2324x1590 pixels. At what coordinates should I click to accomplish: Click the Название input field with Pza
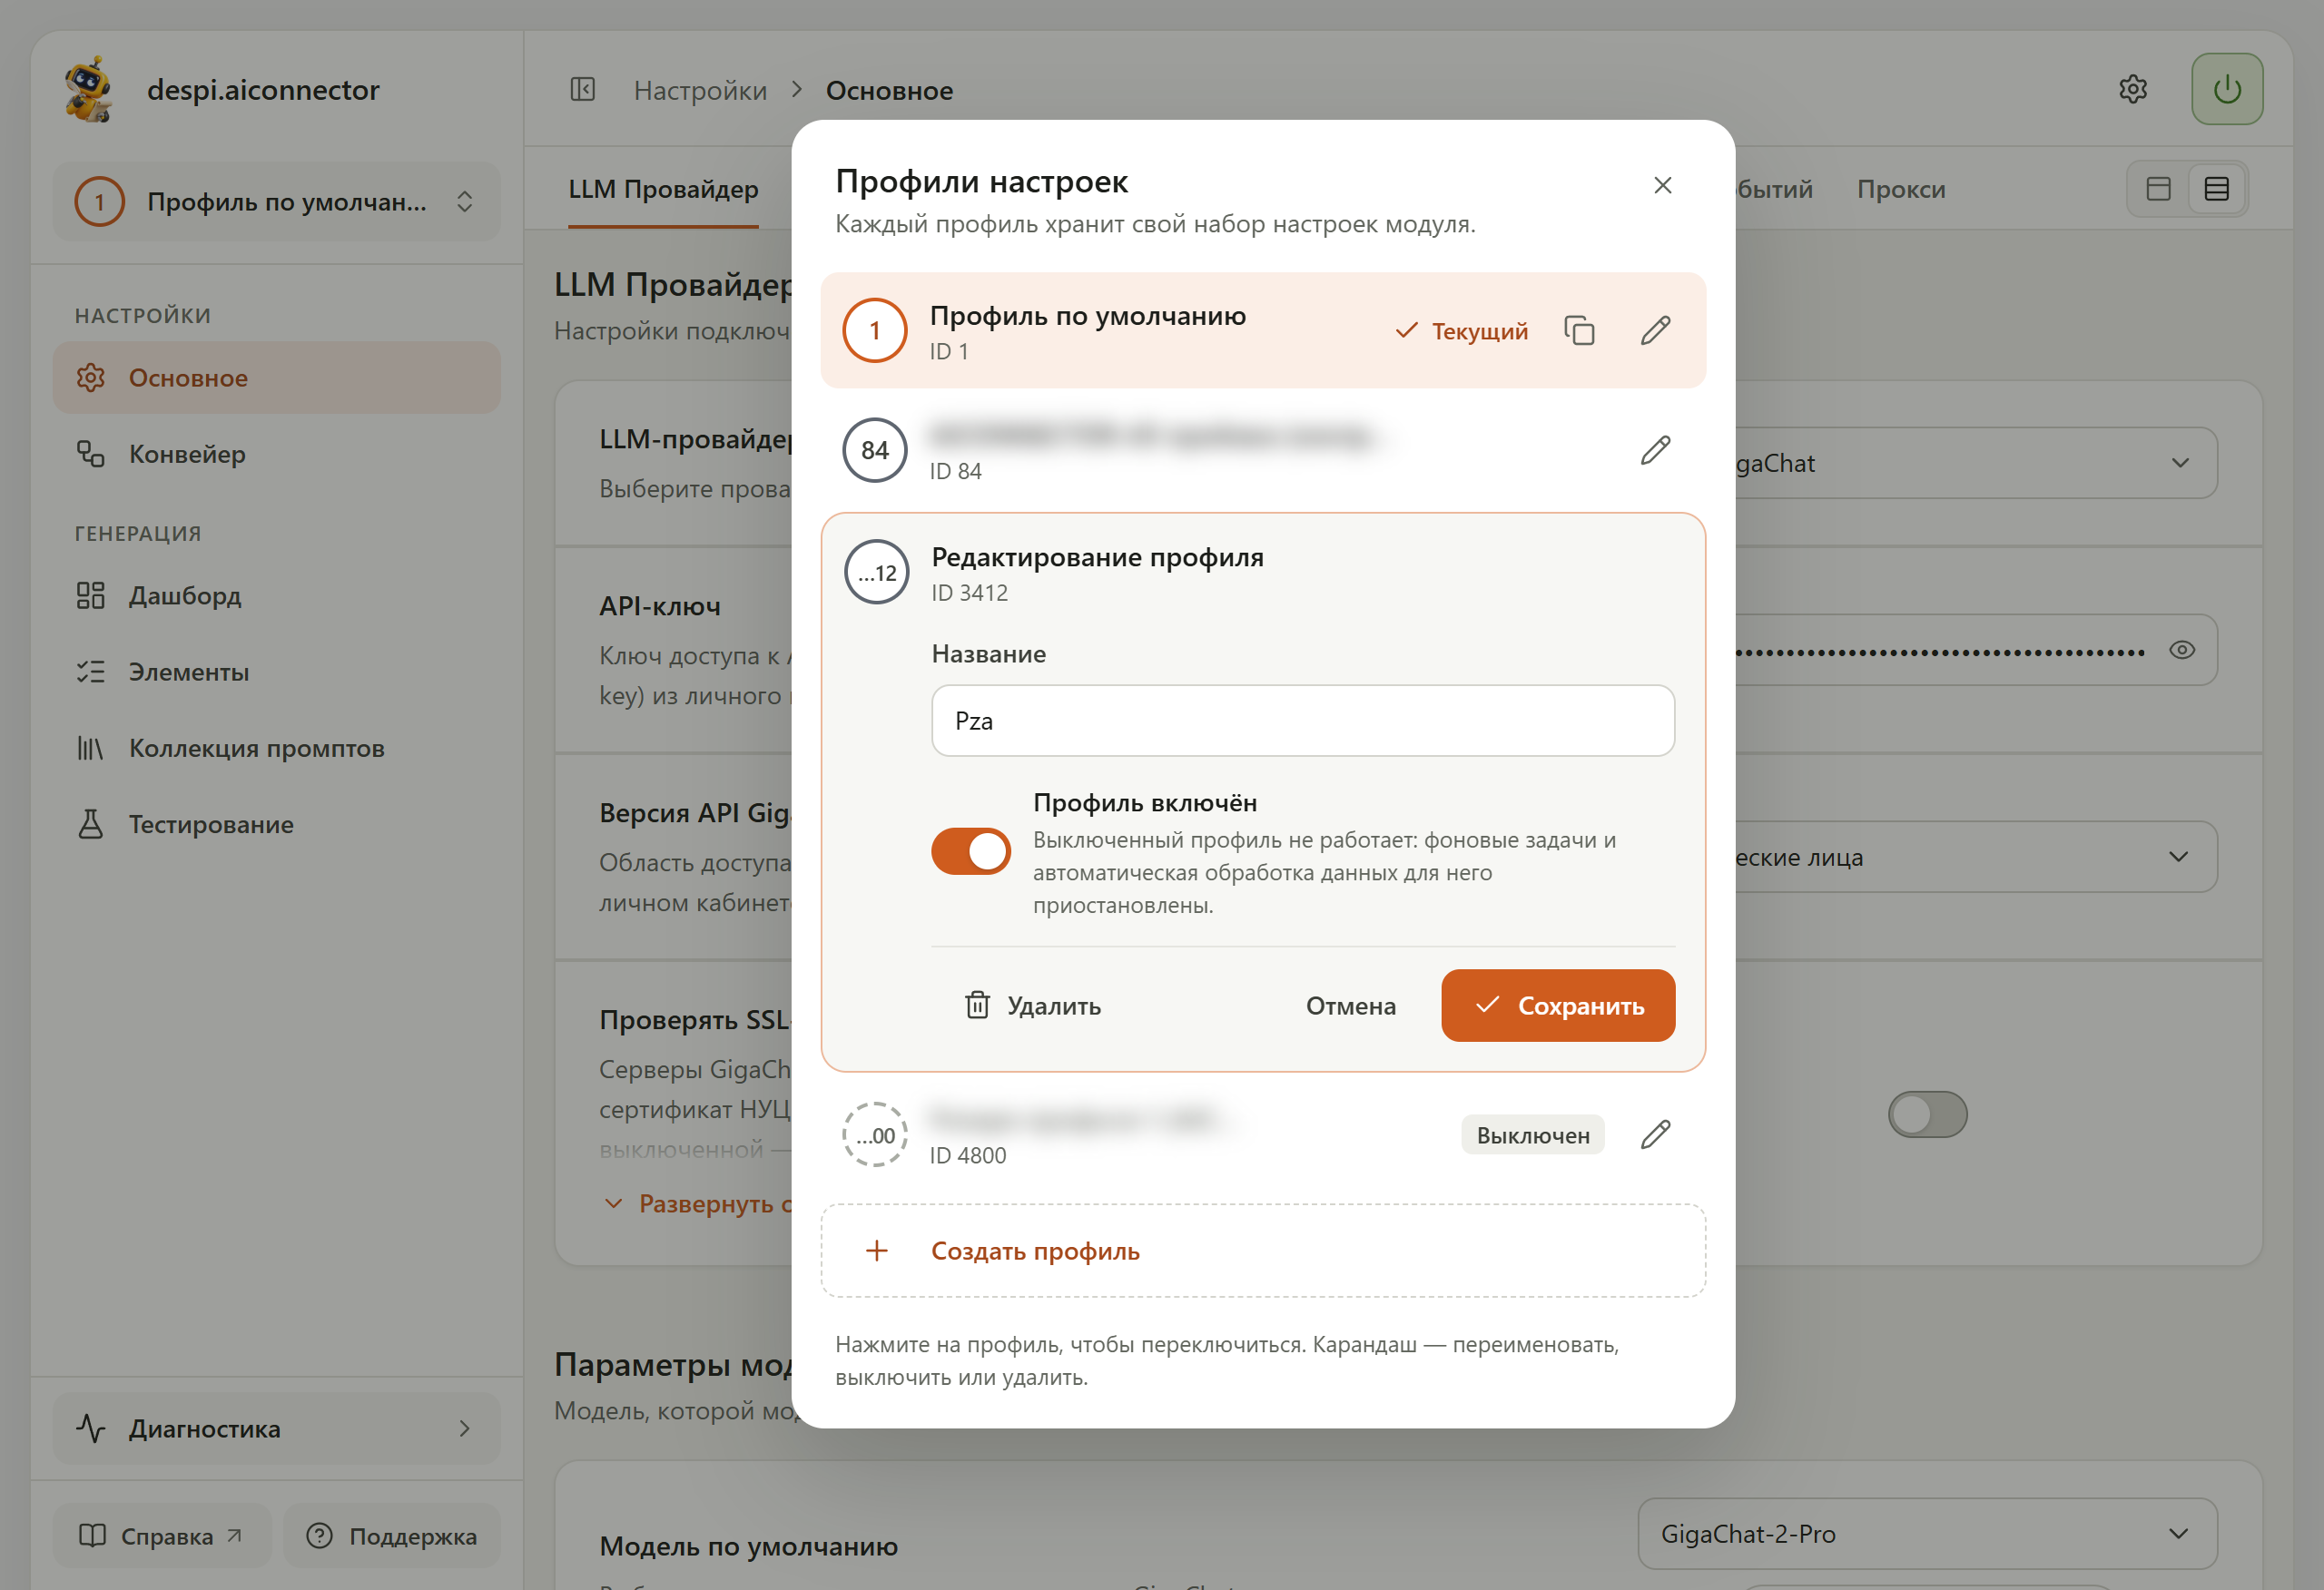pyautogui.click(x=1303, y=721)
